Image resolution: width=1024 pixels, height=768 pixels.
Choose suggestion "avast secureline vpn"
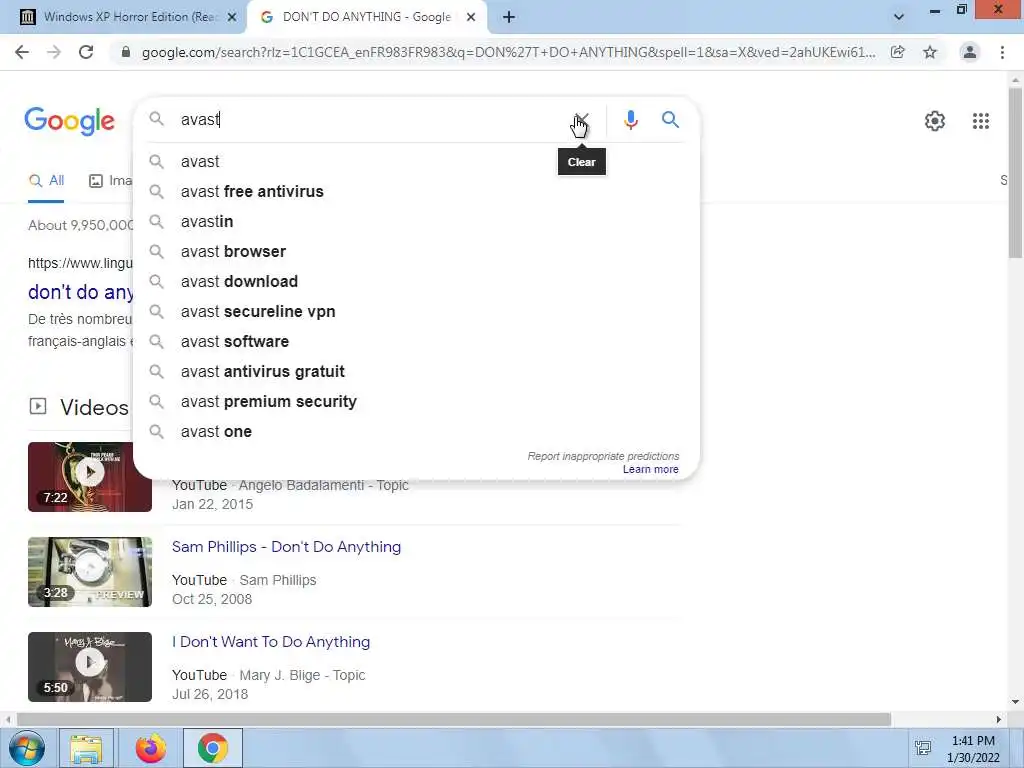[x=415, y=312]
